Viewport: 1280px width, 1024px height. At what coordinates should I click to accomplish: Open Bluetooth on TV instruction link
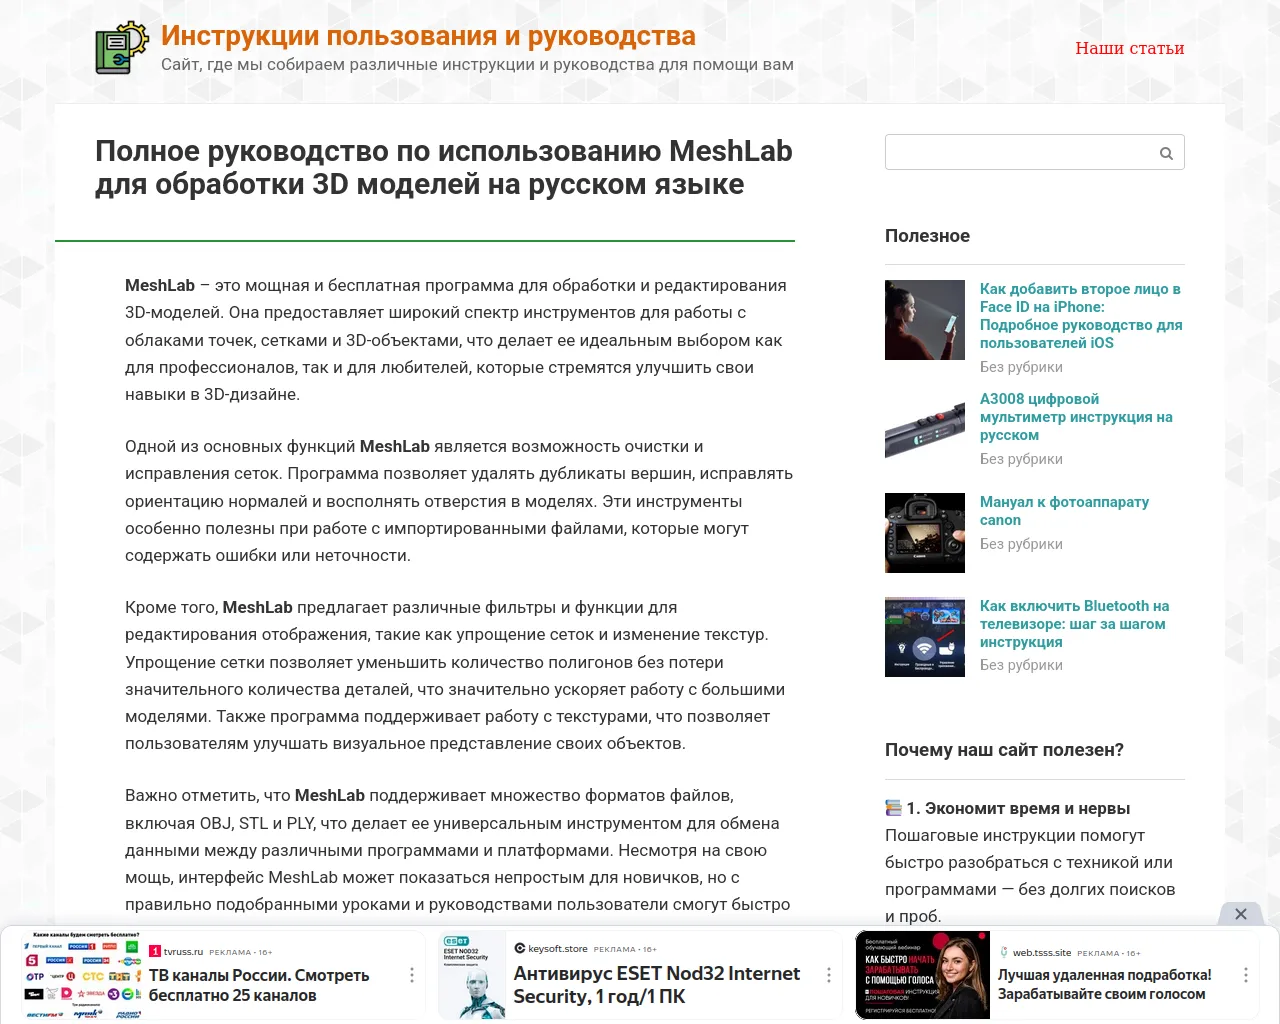click(1074, 624)
